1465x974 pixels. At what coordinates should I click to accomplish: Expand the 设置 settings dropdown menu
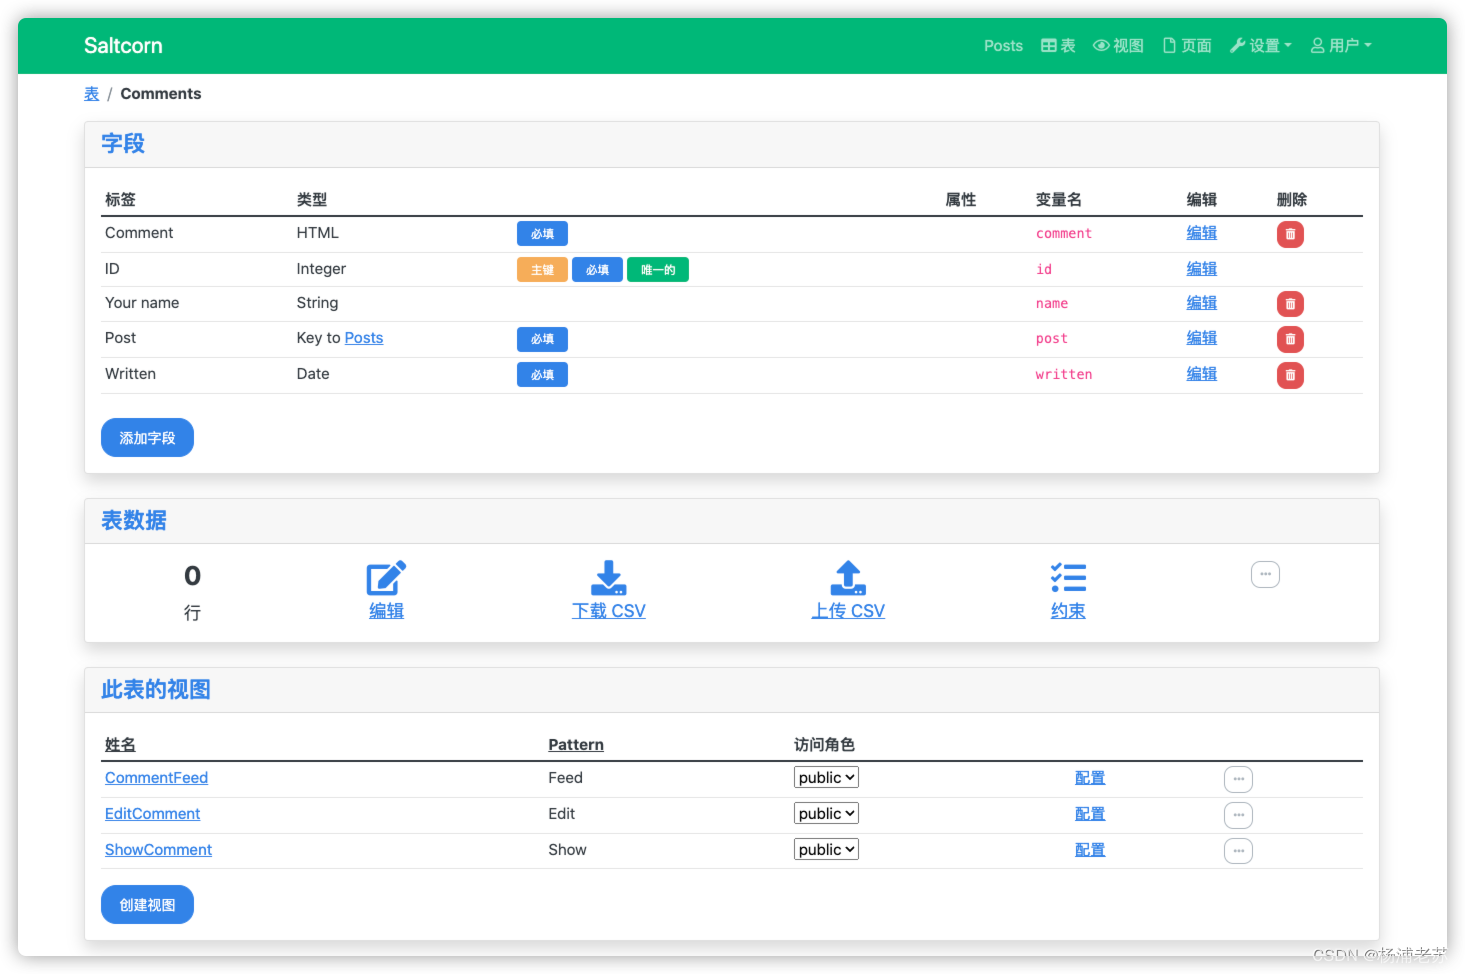point(1260,45)
